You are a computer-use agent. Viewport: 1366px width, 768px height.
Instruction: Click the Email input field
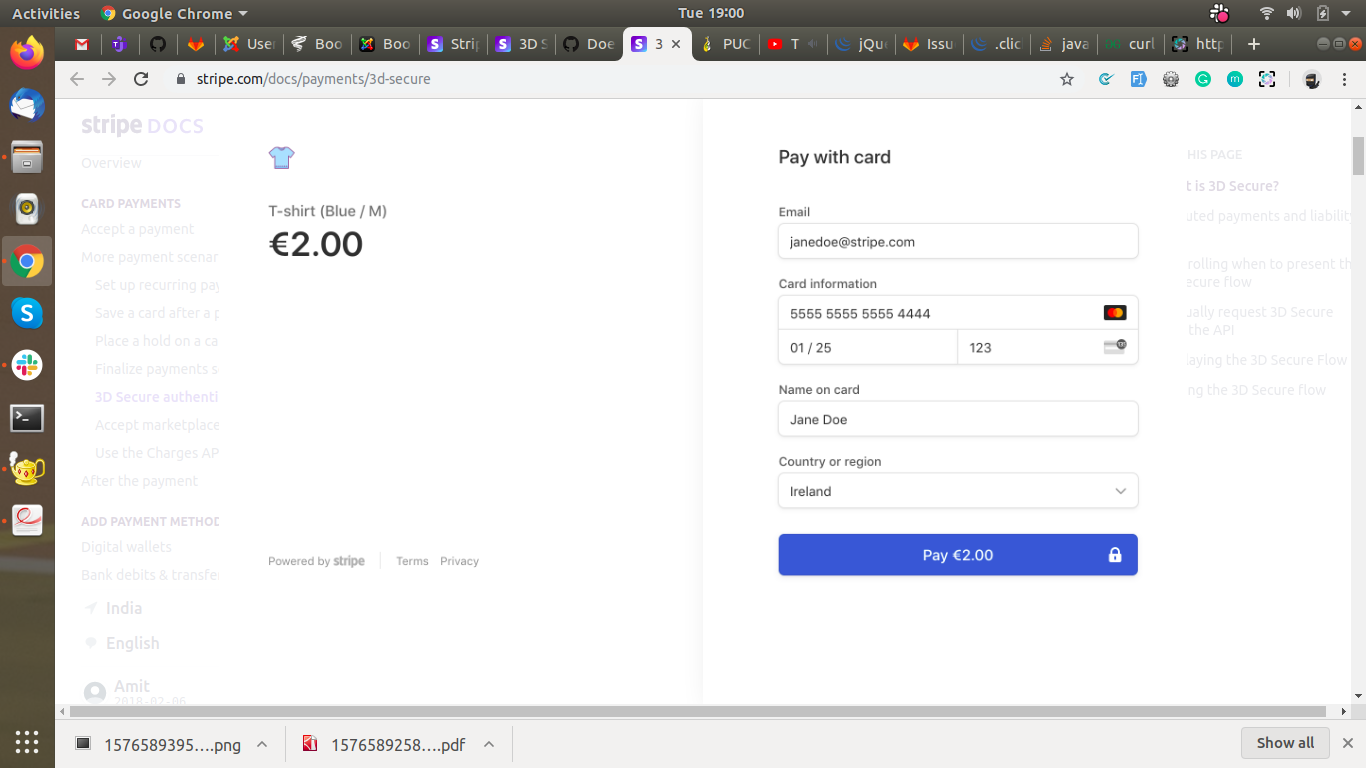tap(958, 241)
